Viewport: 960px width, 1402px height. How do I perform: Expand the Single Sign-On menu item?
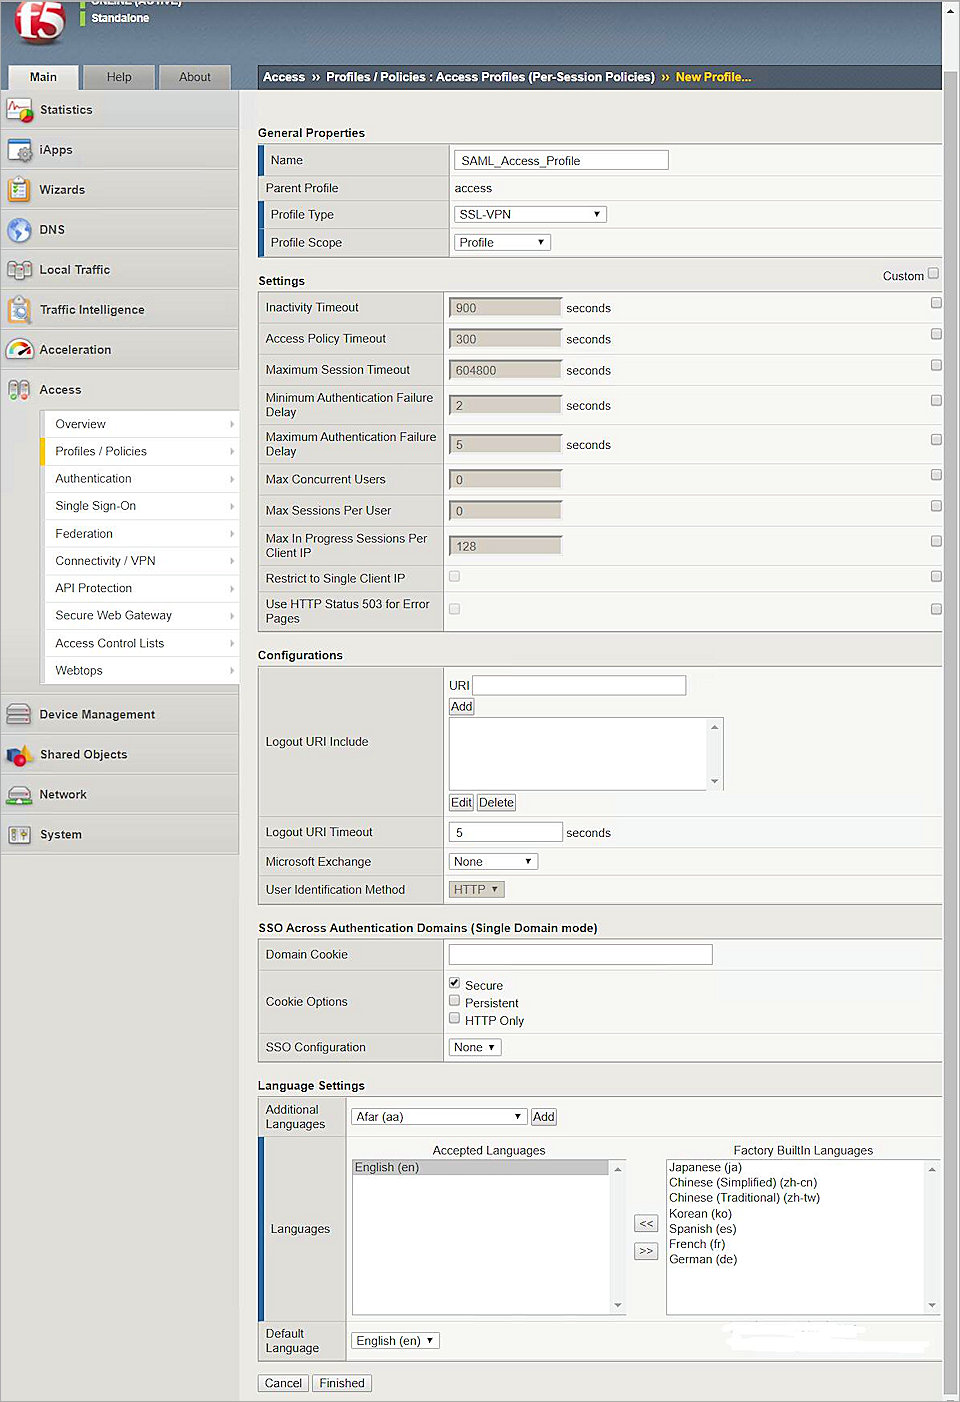tap(95, 505)
